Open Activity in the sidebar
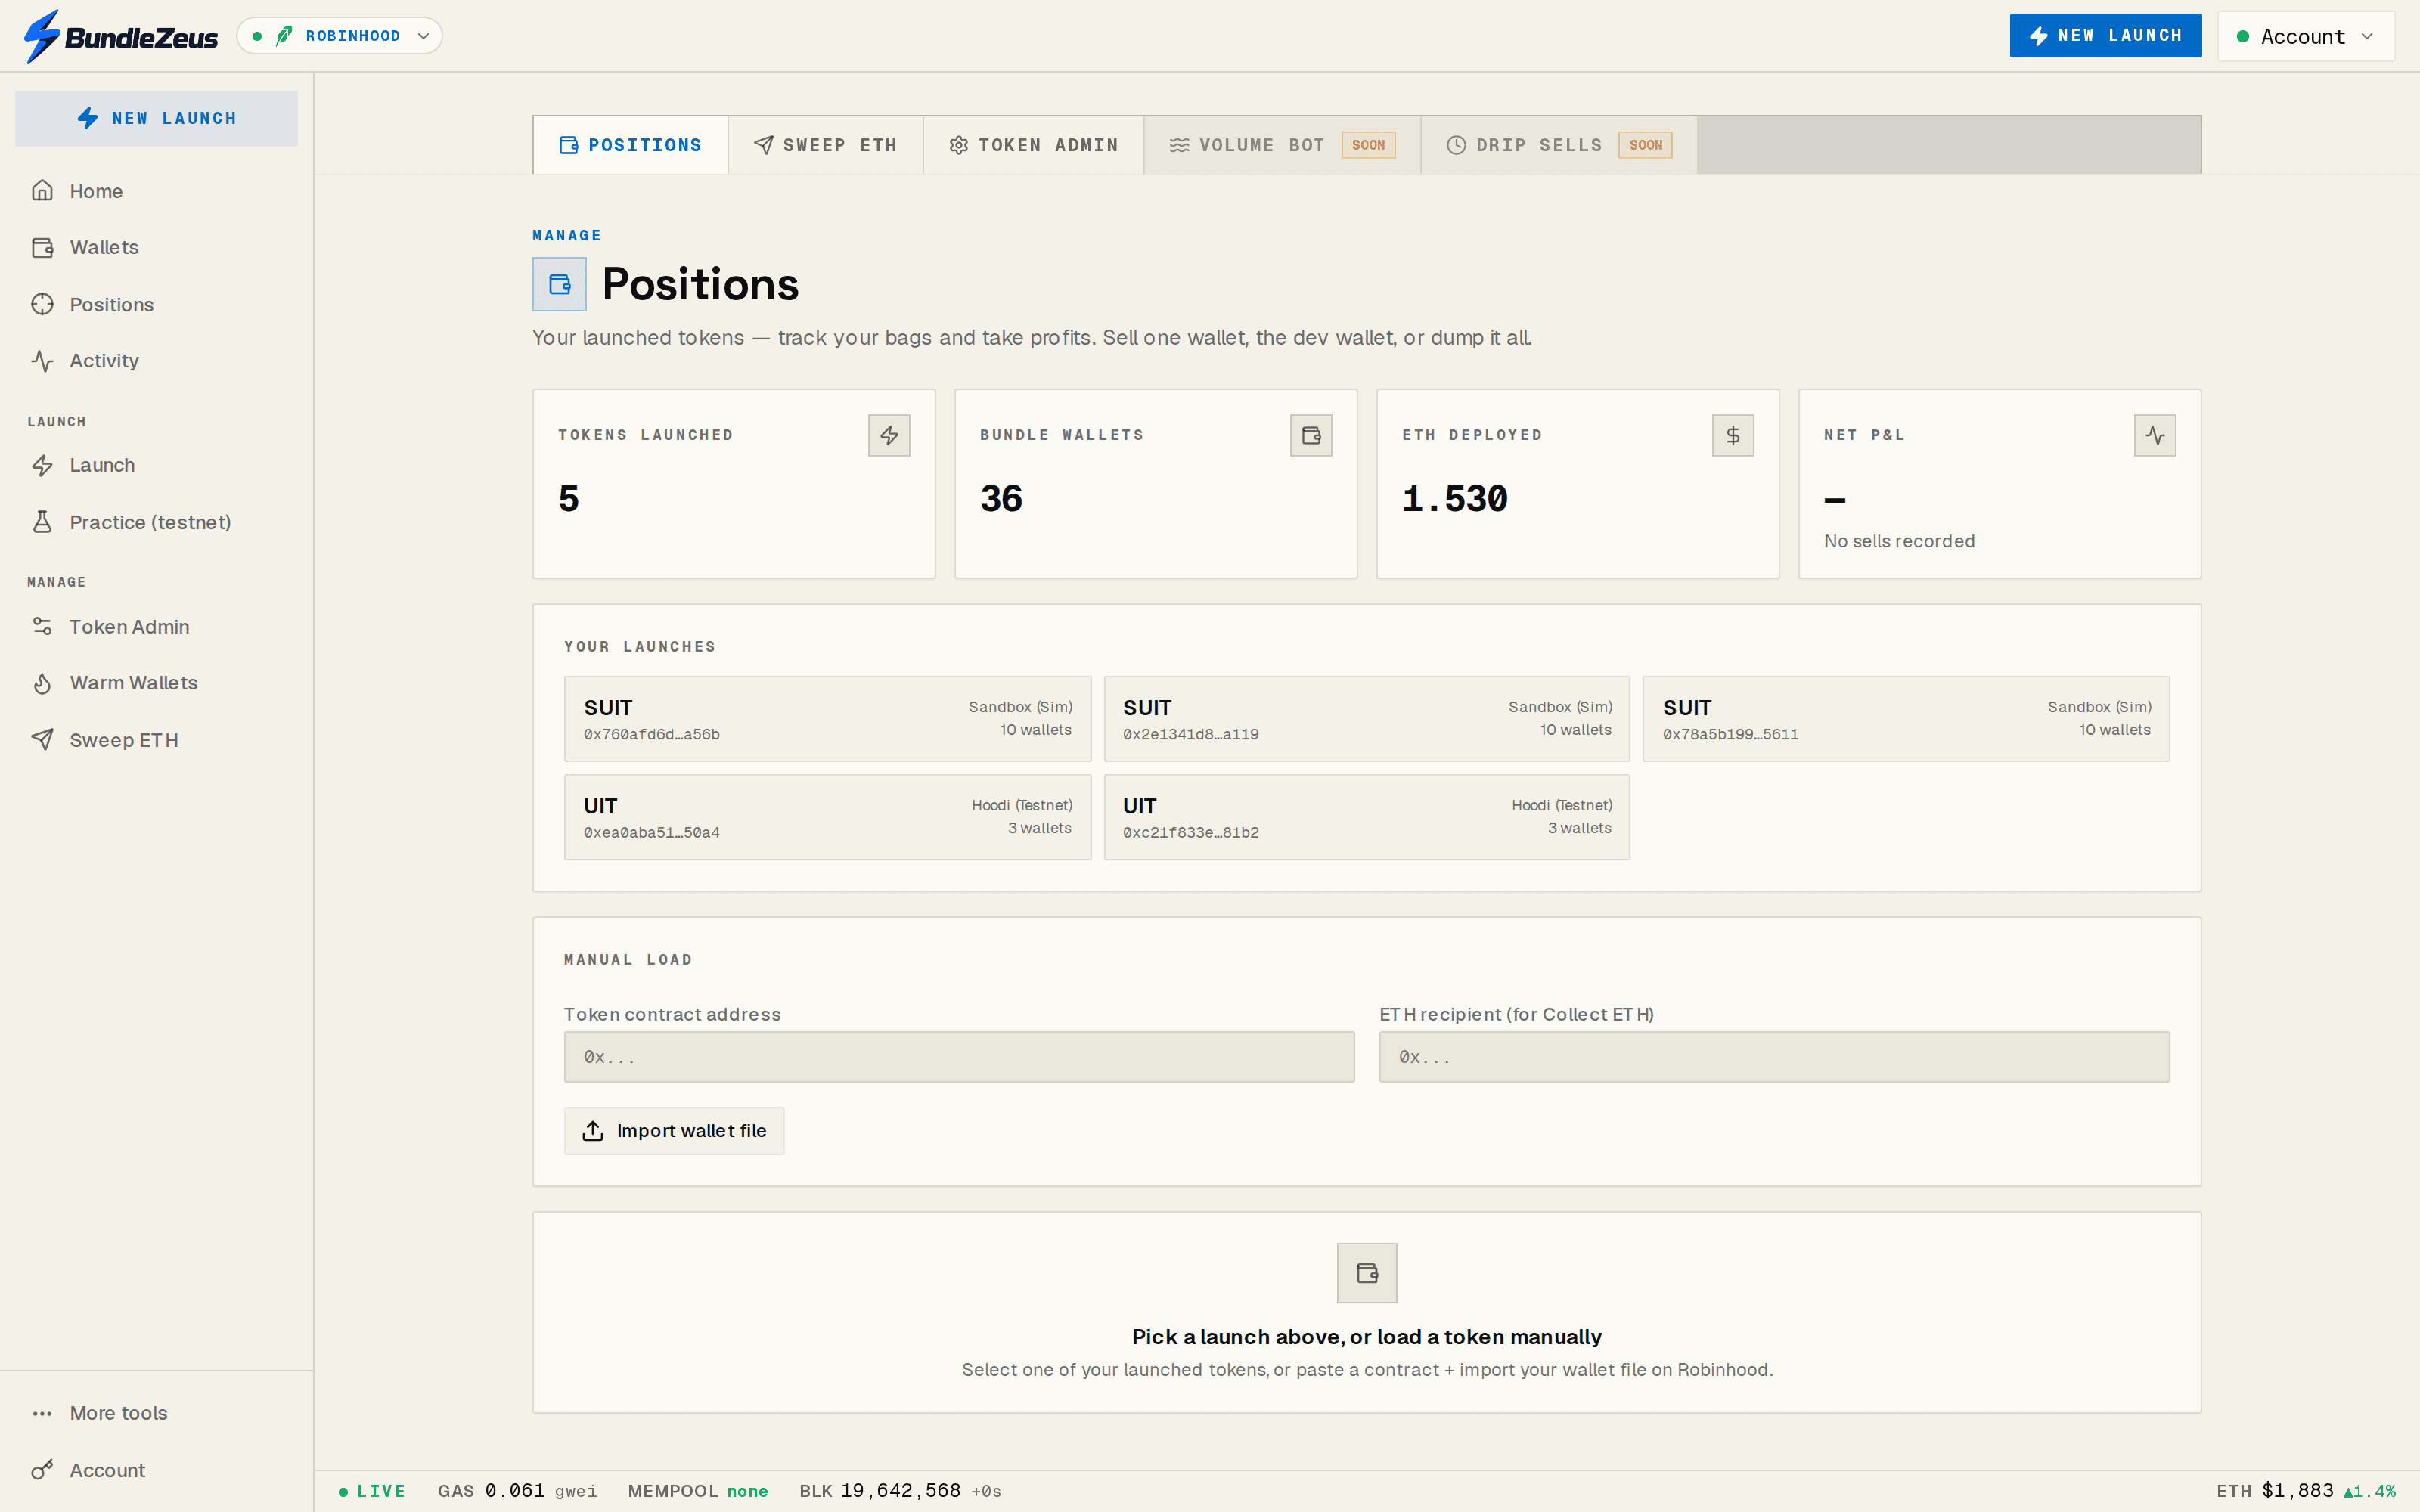The height and width of the screenshot is (1512, 2420). coord(156,361)
